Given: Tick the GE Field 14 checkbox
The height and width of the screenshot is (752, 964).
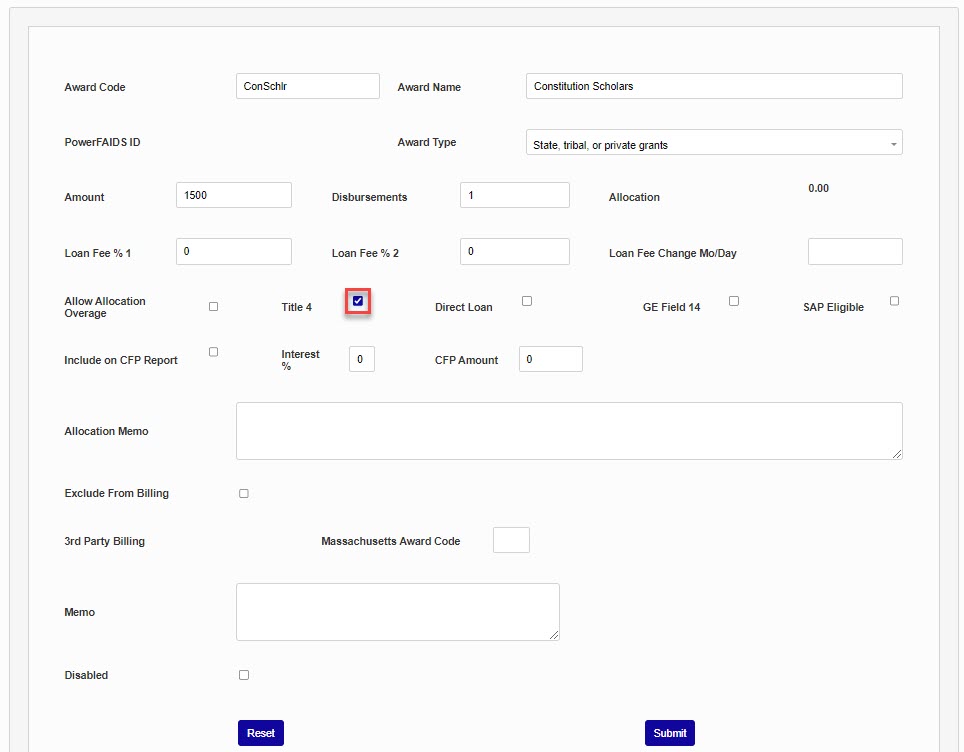Looking at the screenshot, I should (734, 301).
